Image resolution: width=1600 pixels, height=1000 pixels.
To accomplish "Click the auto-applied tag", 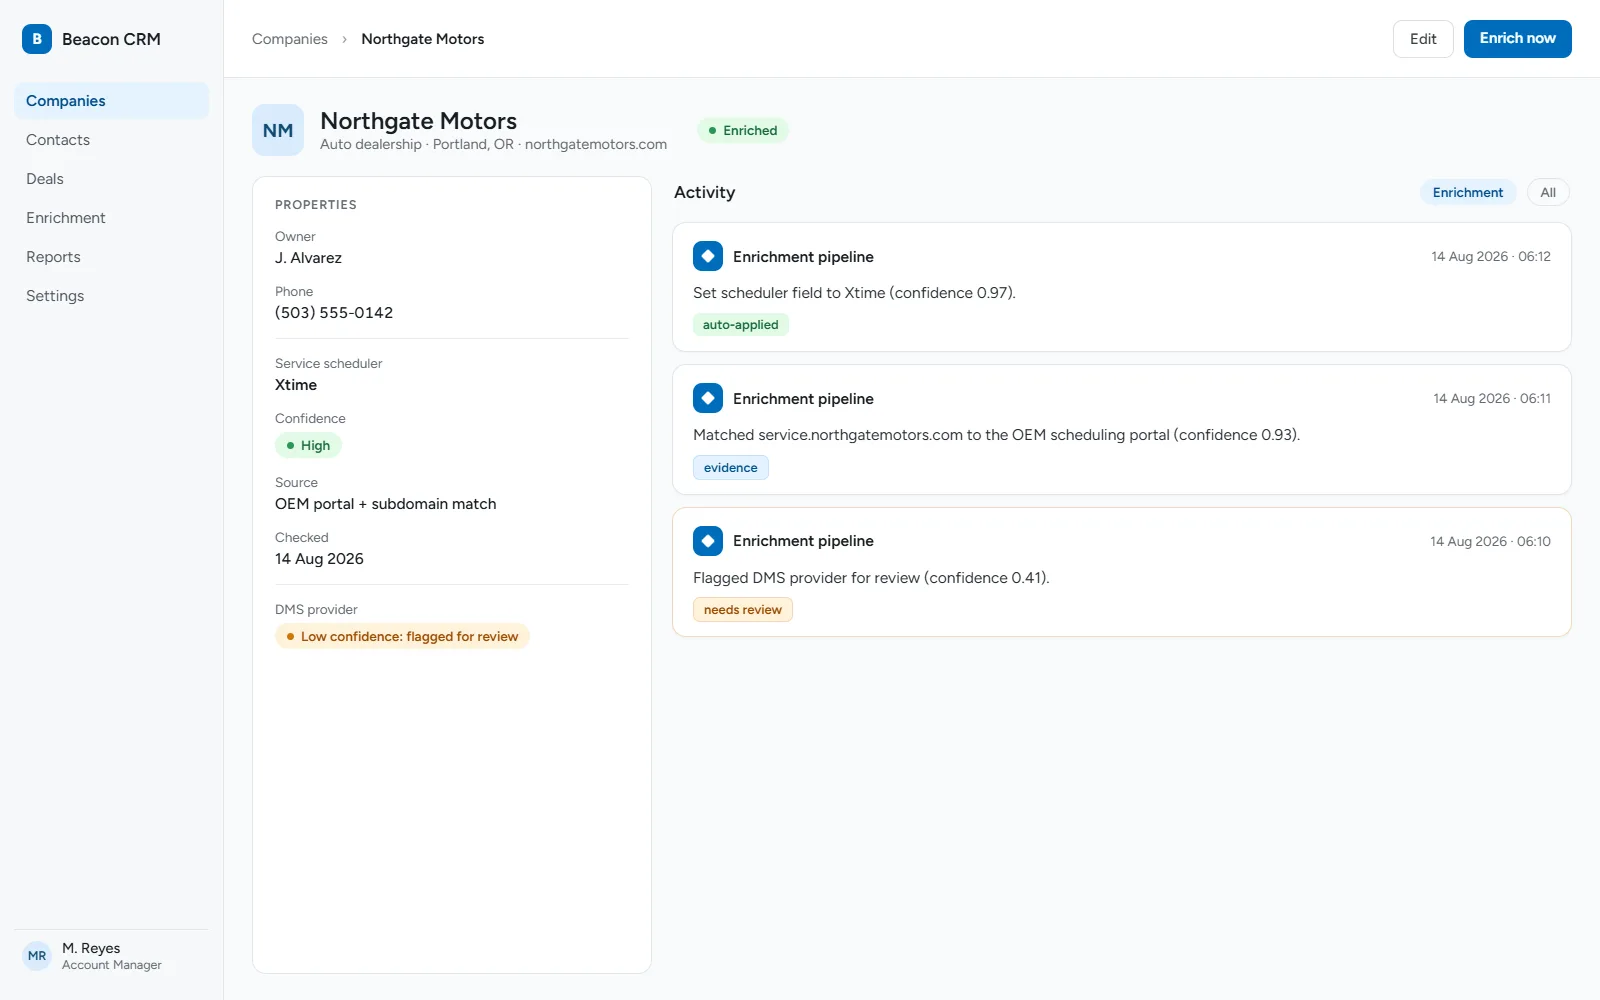I will pyautogui.click(x=741, y=325).
